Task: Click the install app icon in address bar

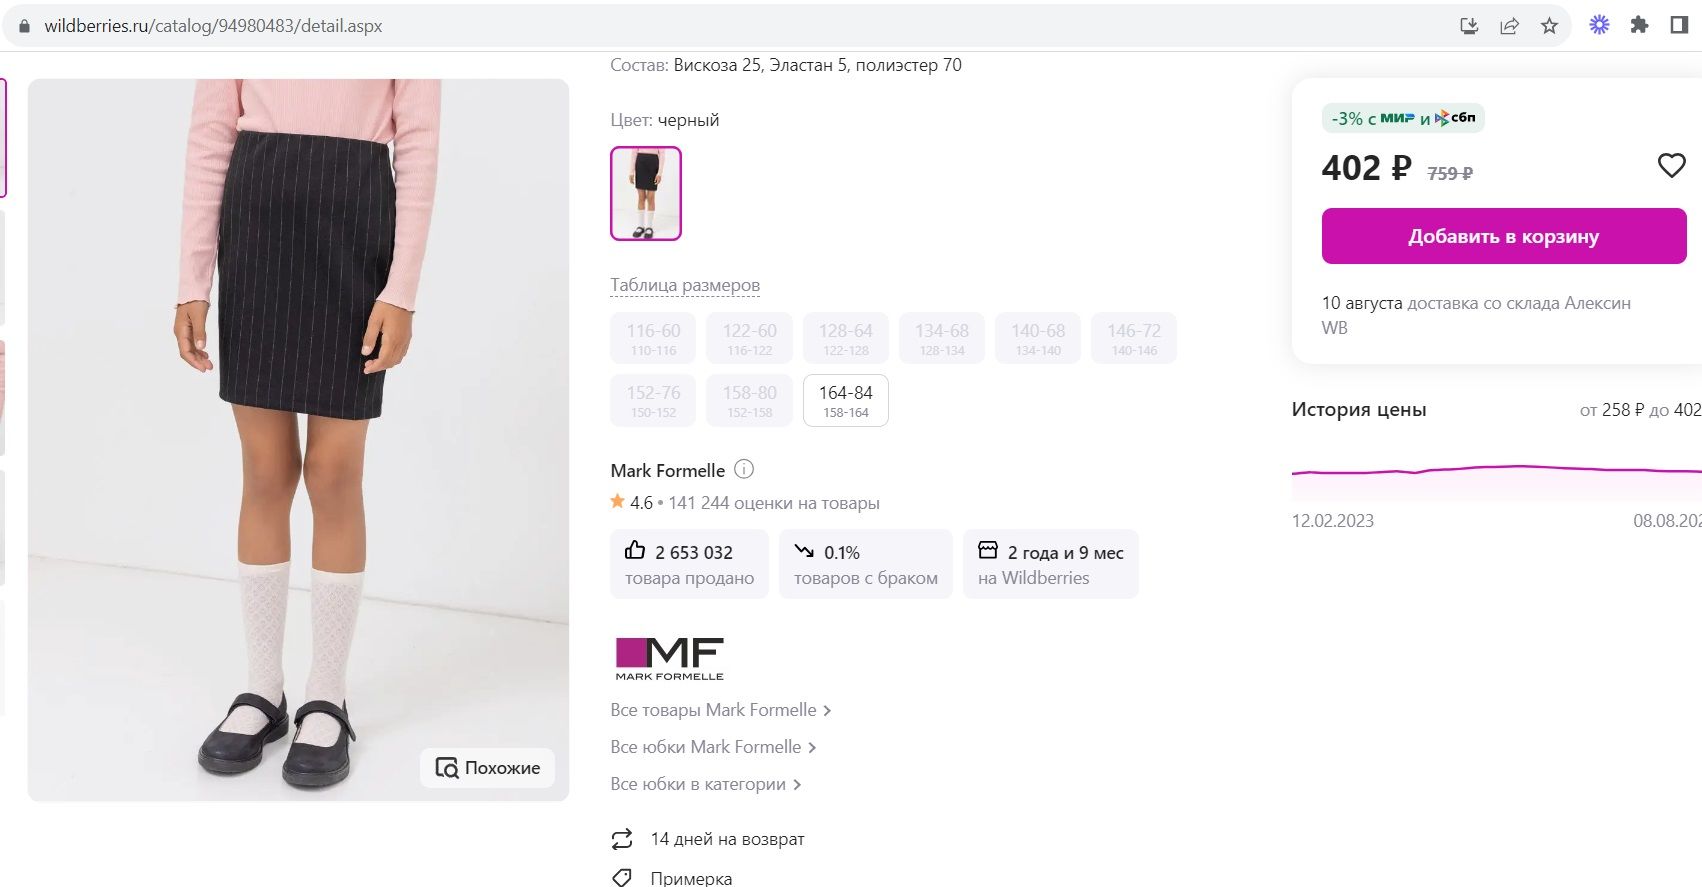Action: tap(1469, 26)
